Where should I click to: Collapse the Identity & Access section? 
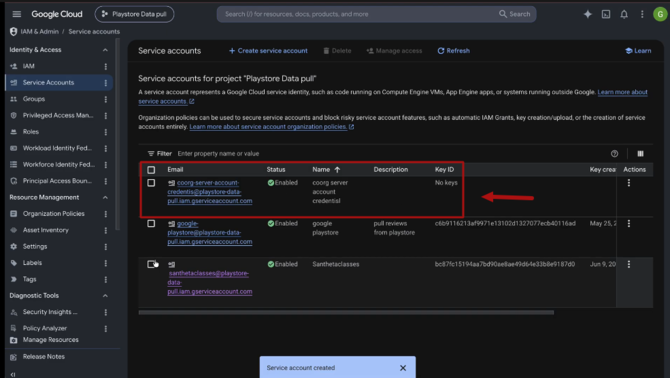(105, 50)
